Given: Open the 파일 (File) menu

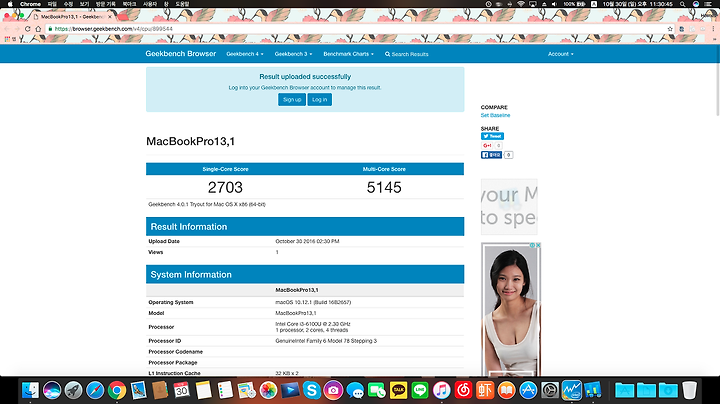Looking at the screenshot, I should [x=52, y=4].
